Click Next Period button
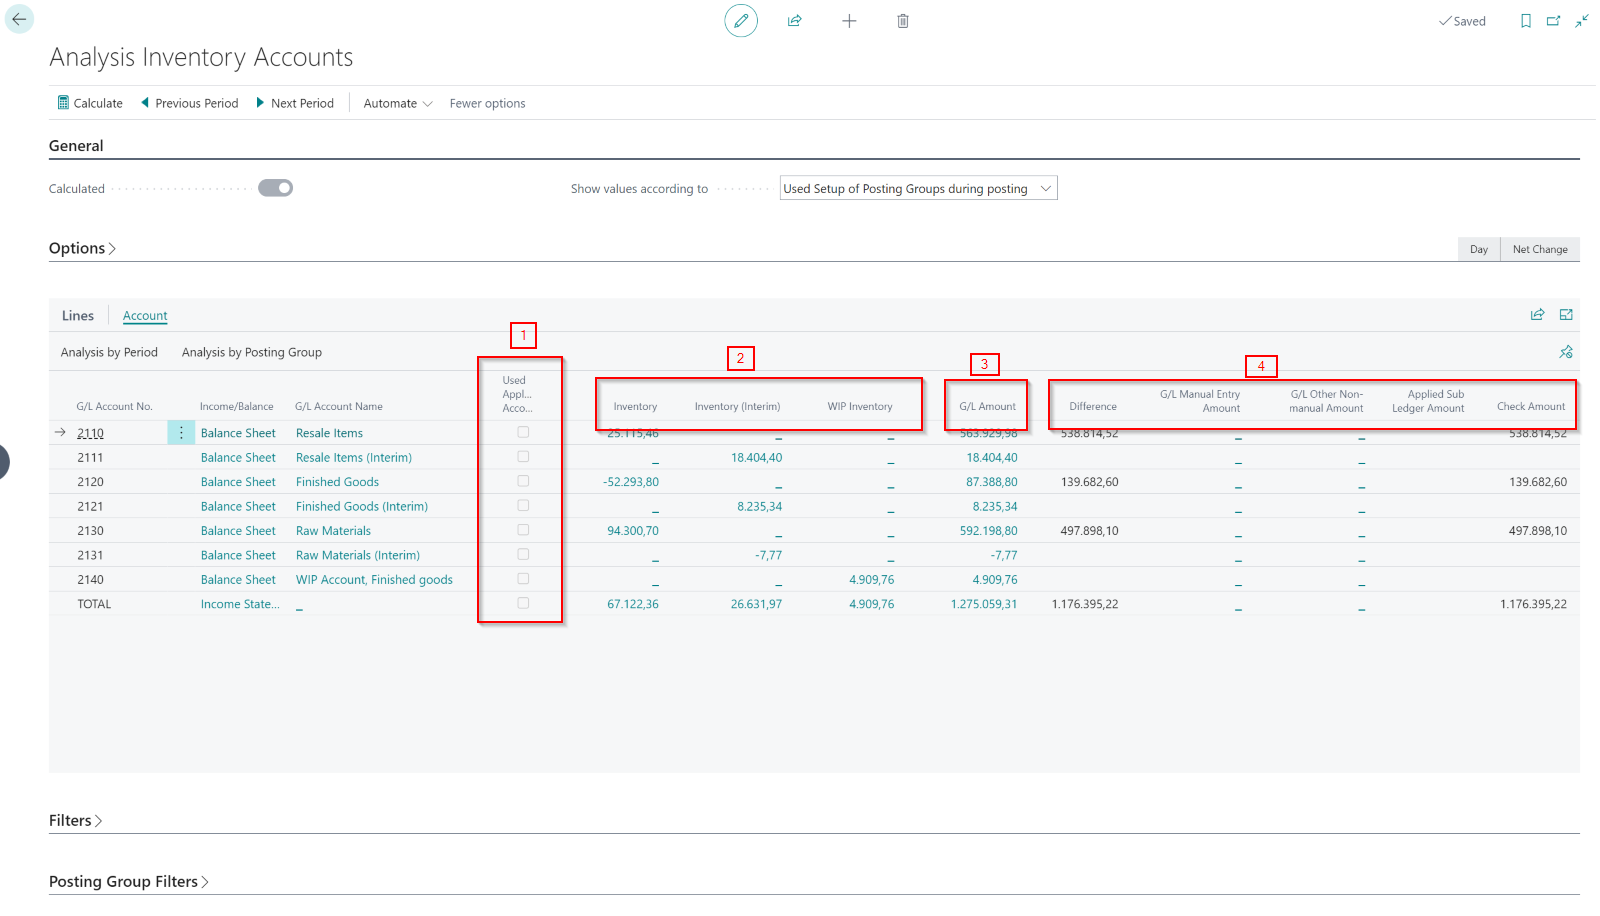This screenshot has width=1600, height=916. (x=295, y=103)
